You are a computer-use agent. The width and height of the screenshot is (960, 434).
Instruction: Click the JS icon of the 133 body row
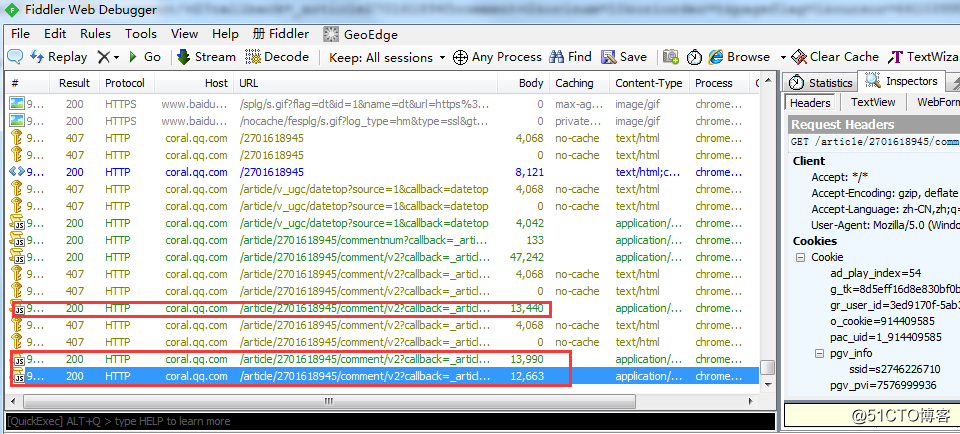point(17,240)
